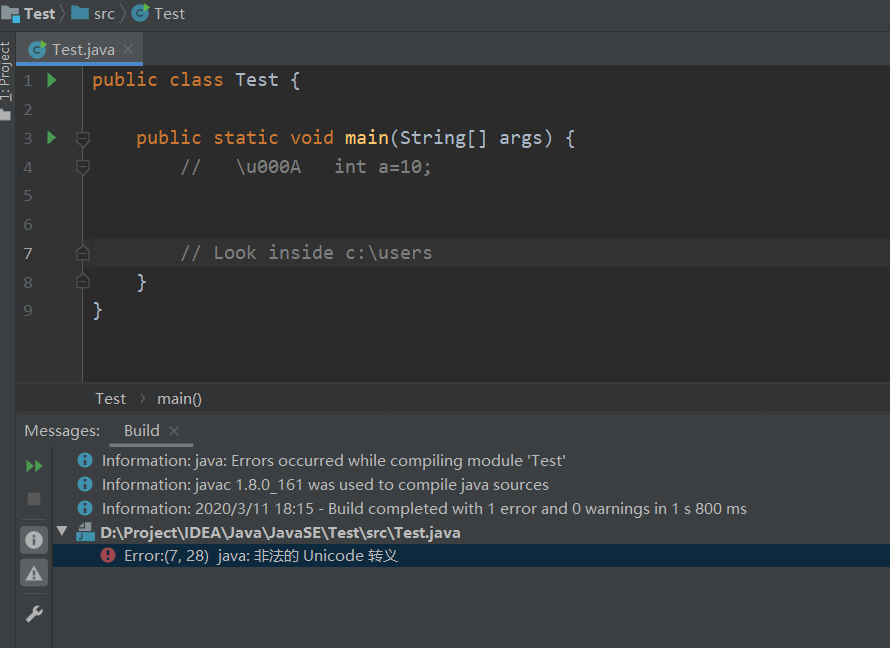Open the Project tool window sidebar tab
This screenshot has width=890, height=648.
(x=6, y=71)
